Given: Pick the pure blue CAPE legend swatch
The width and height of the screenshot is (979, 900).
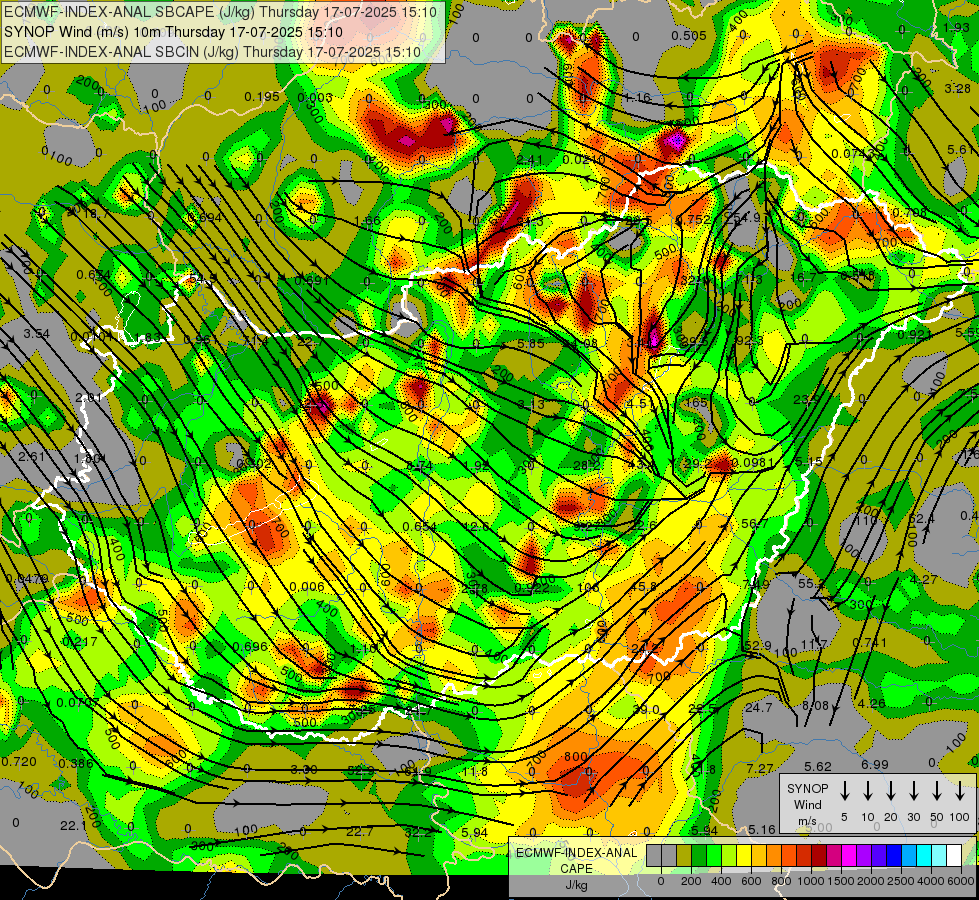Looking at the screenshot, I should pos(893,856).
